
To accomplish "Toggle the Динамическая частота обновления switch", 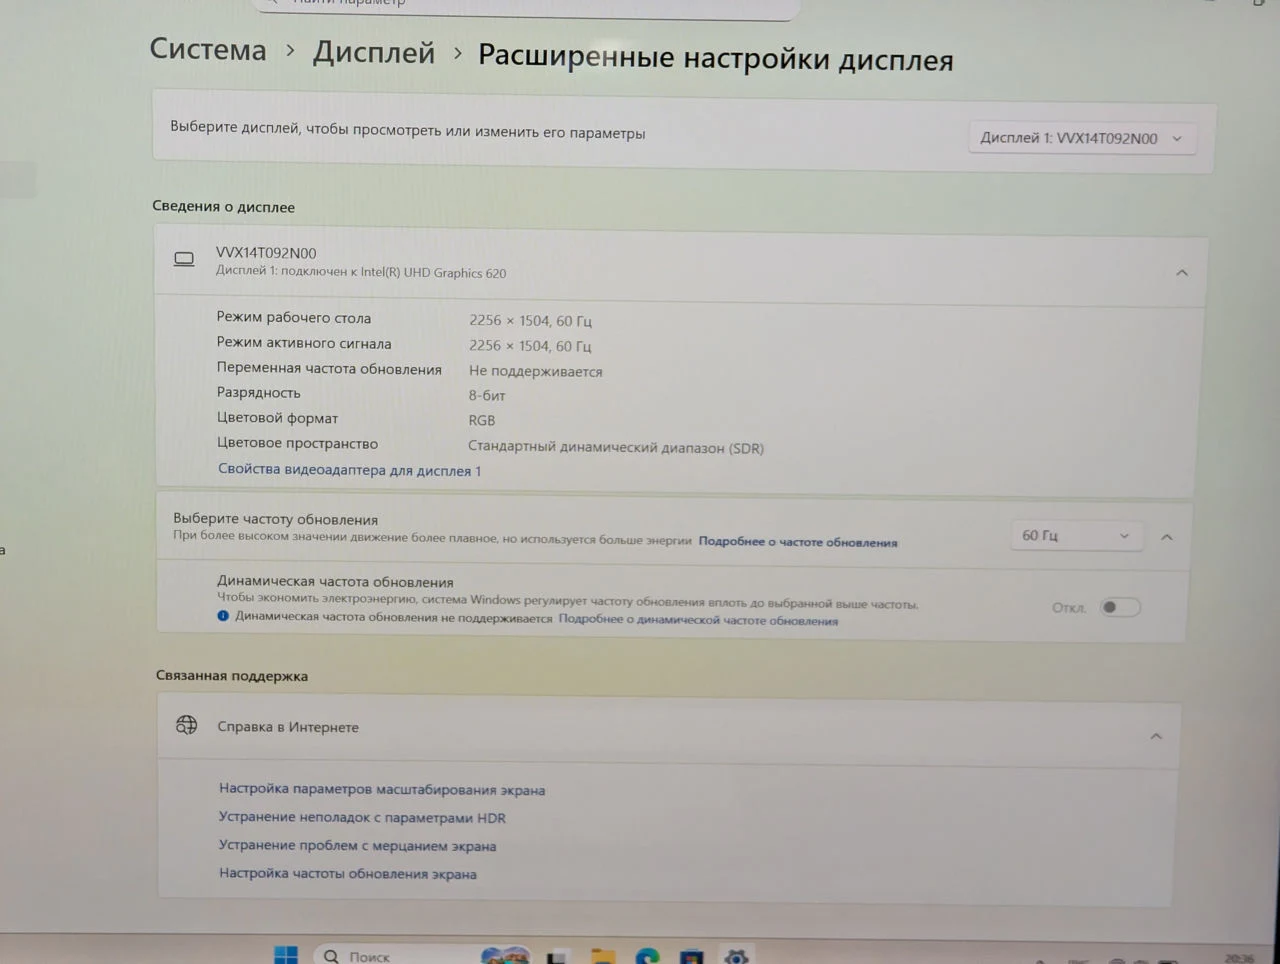I will (1120, 607).
